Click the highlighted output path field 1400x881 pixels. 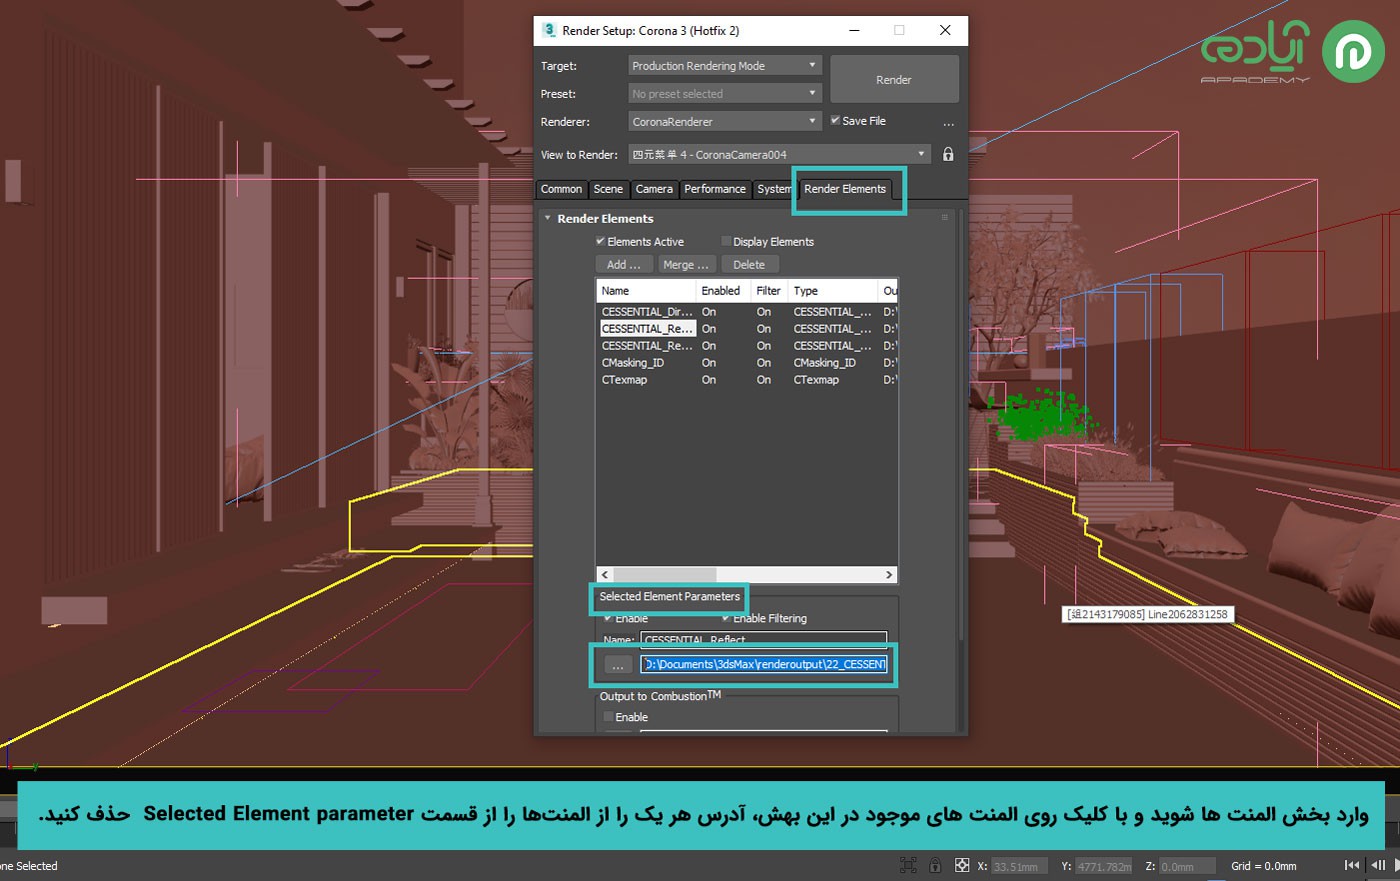pyautogui.click(x=763, y=664)
